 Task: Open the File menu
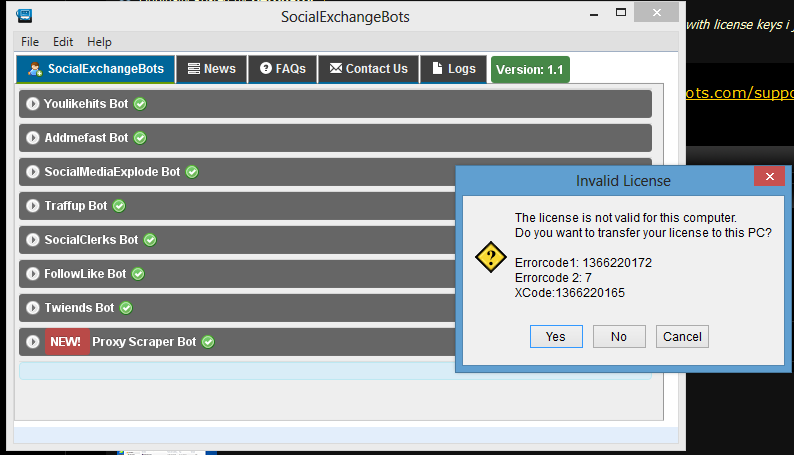(30, 42)
